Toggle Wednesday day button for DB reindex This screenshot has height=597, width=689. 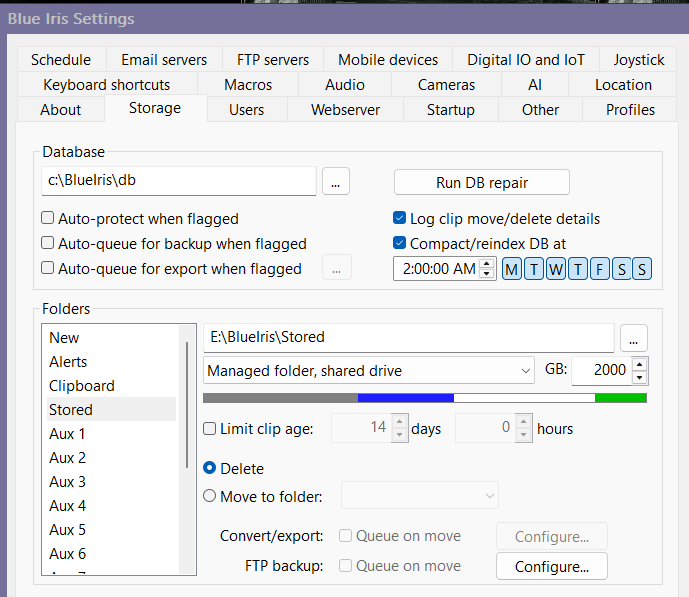click(555, 268)
